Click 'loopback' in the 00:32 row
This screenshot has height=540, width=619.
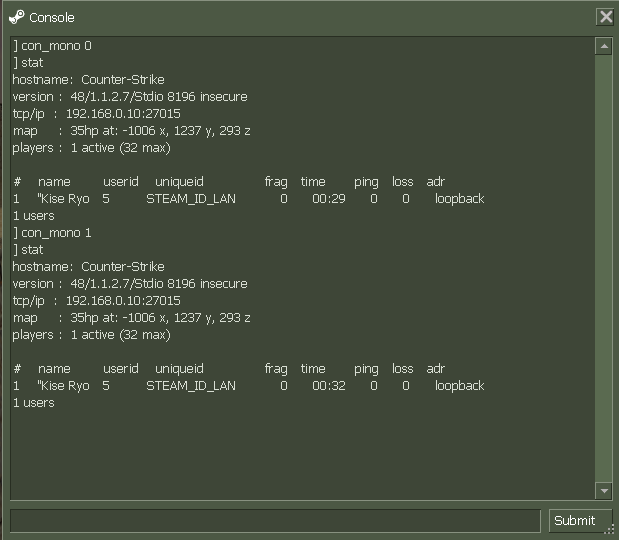click(460, 386)
